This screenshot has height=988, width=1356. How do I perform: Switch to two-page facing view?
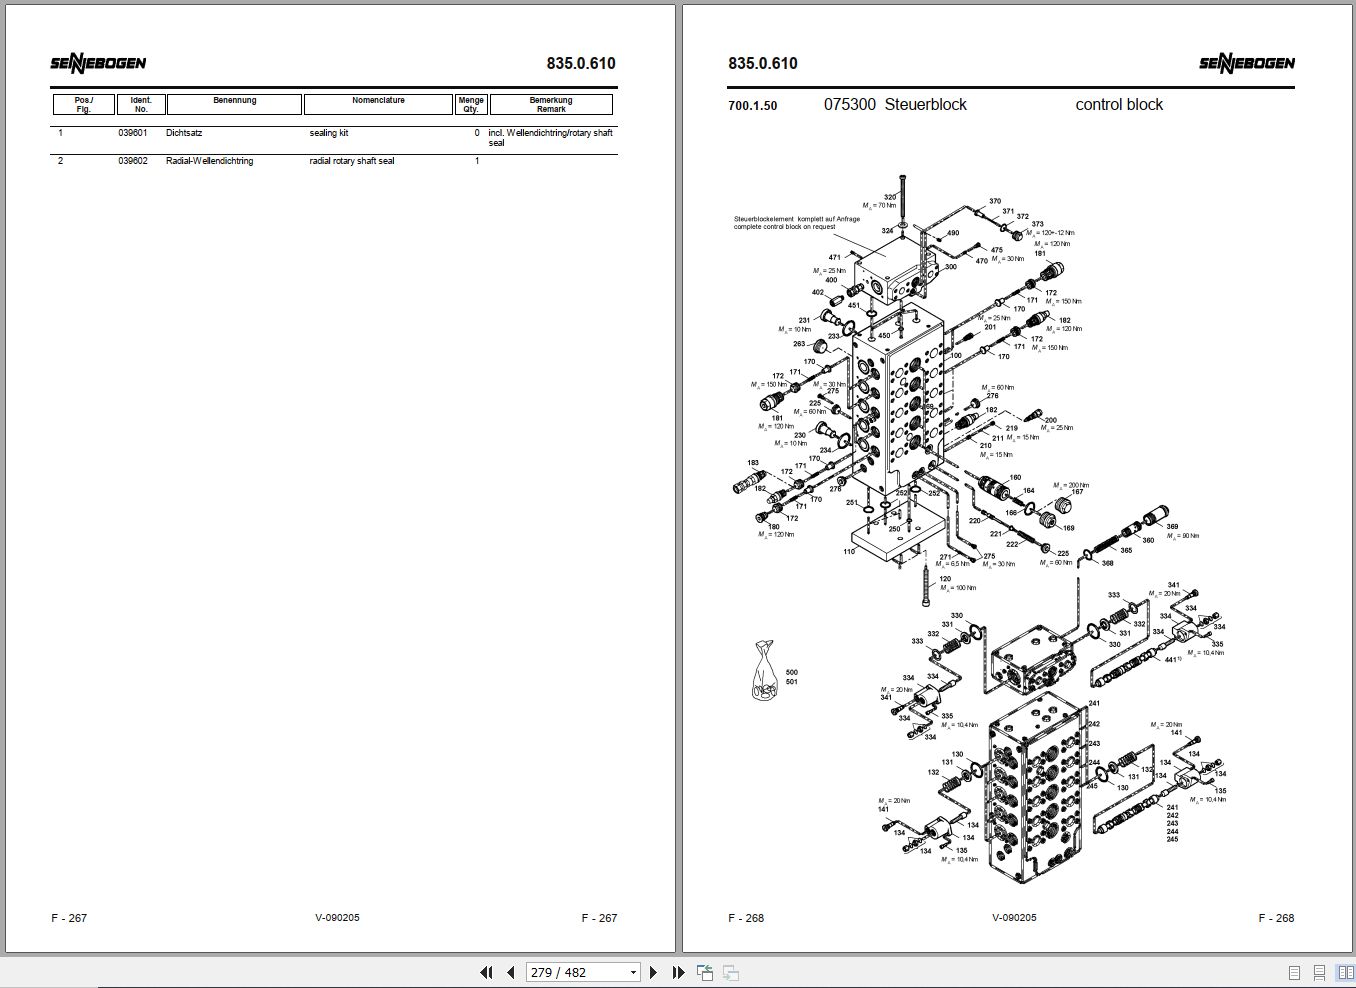coord(1345,972)
